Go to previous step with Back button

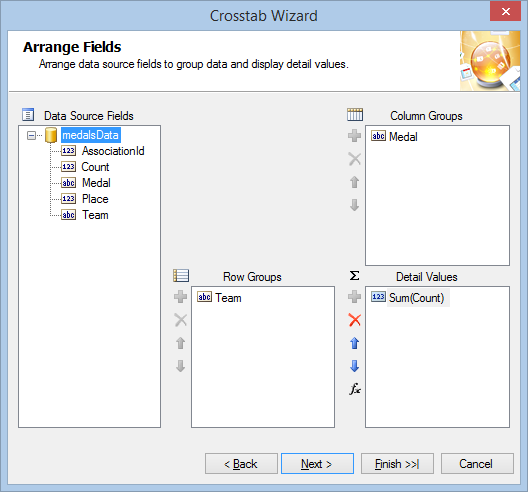point(241,464)
